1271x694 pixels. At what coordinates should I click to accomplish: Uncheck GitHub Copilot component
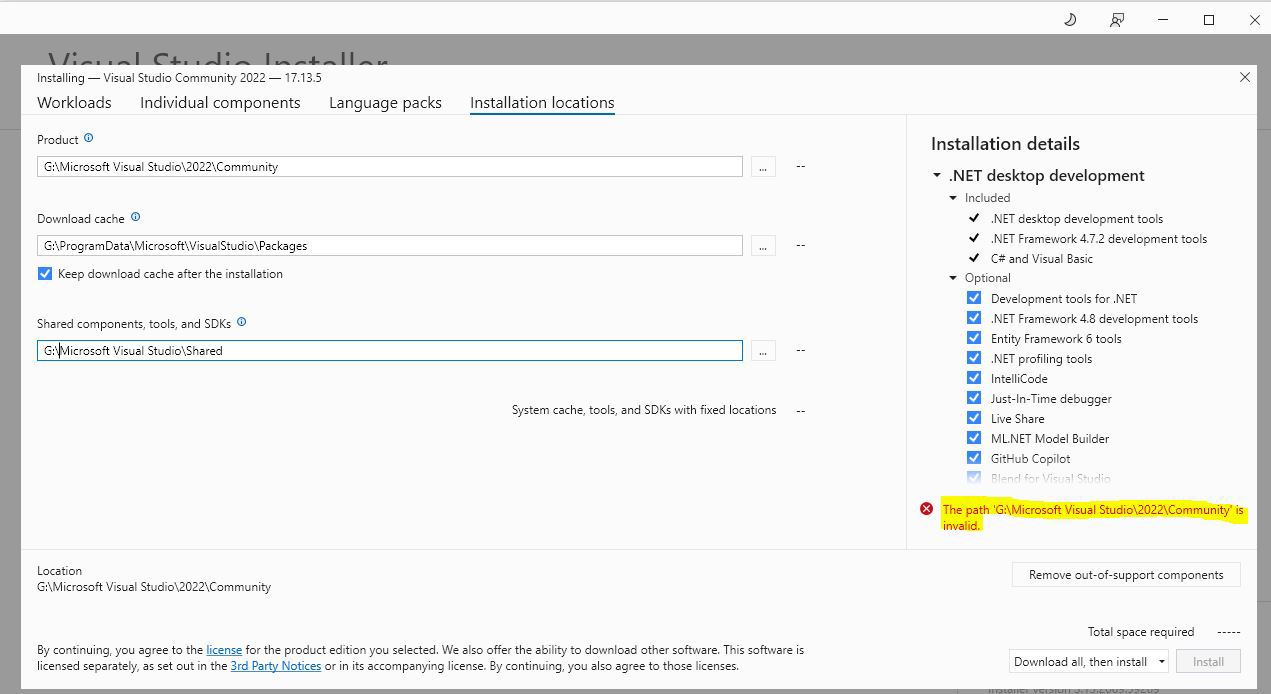[974, 458]
